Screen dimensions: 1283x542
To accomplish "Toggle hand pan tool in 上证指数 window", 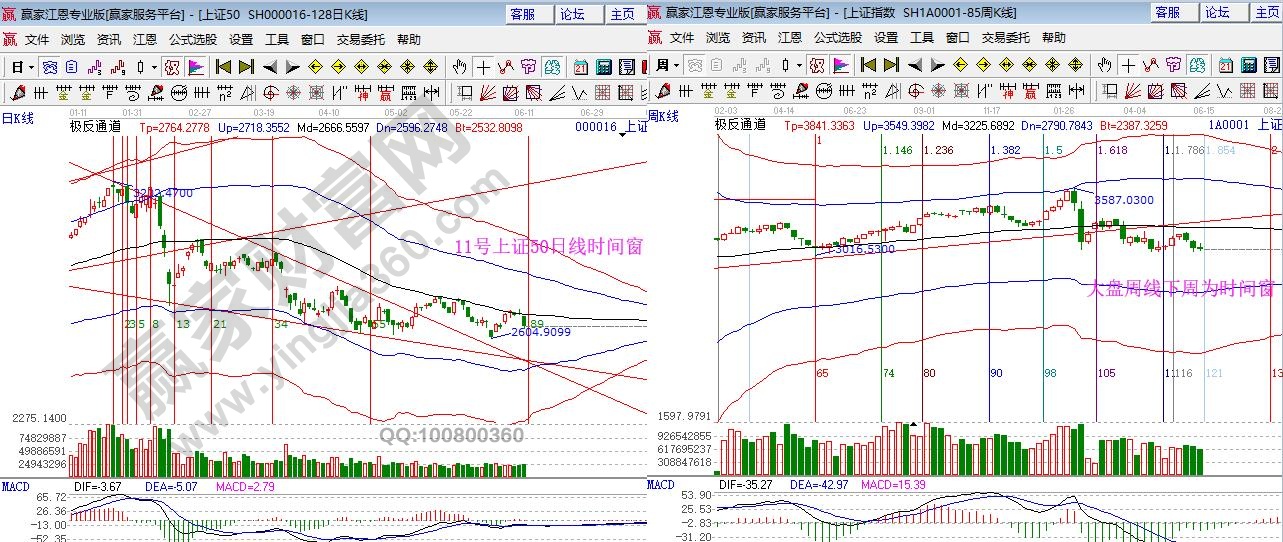I will coord(1104,67).
